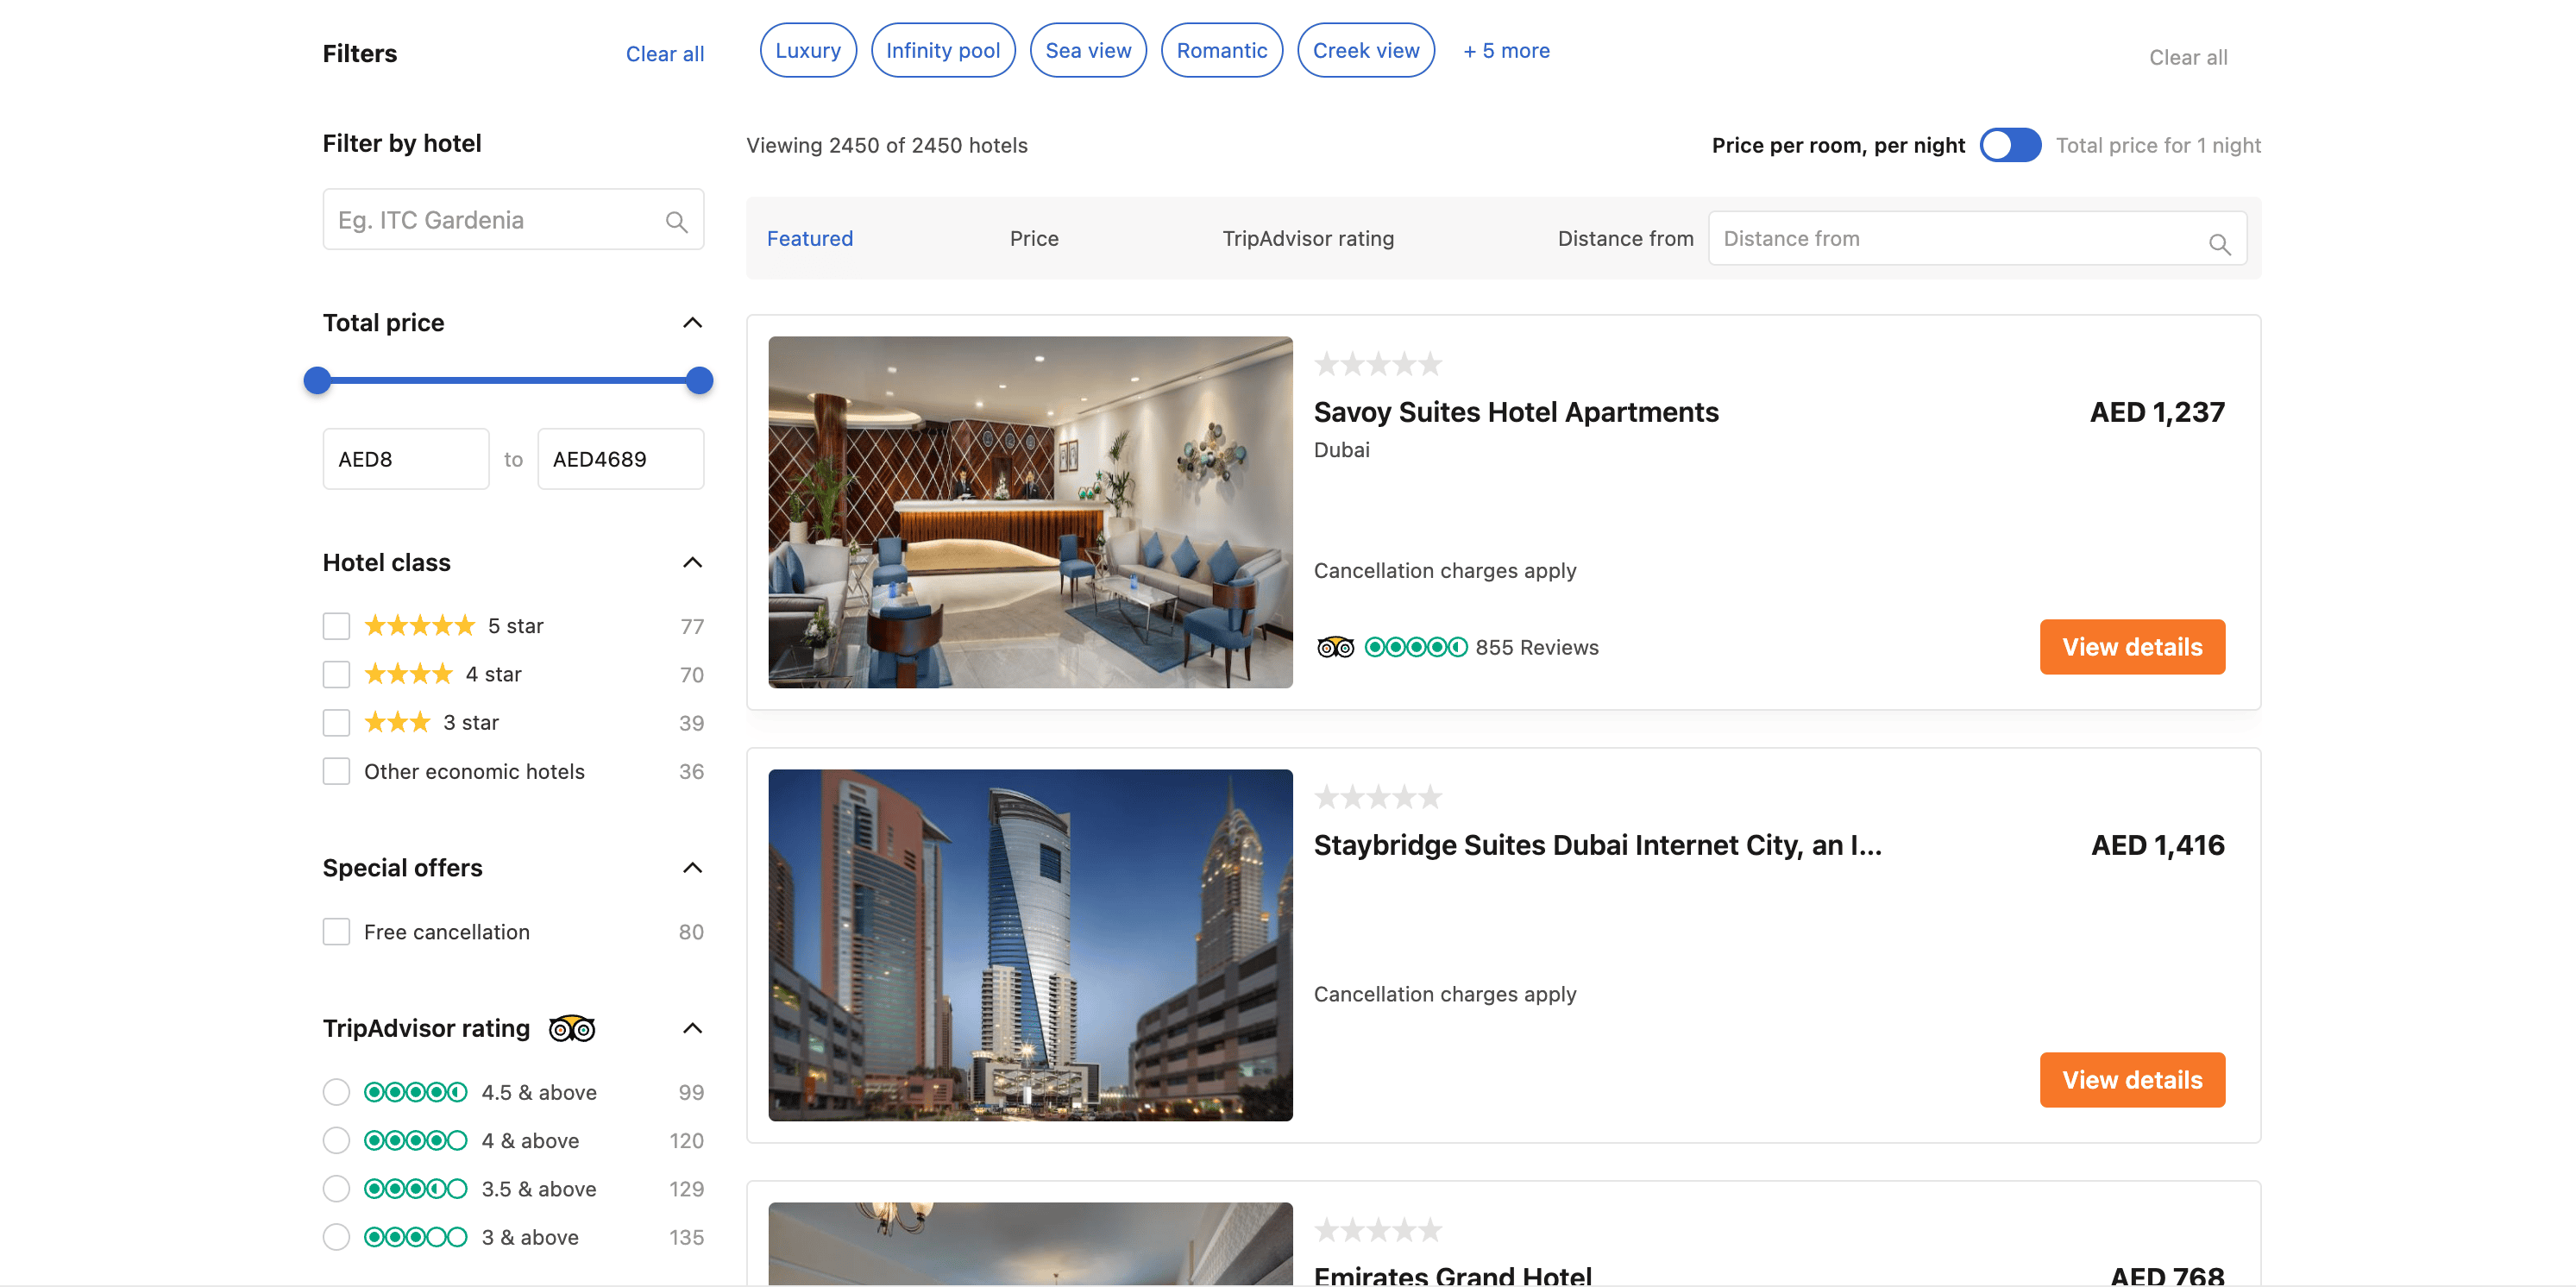Collapse the Total price filter section
Image resolution: width=2576 pixels, height=1287 pixels.
coord(692,322)
